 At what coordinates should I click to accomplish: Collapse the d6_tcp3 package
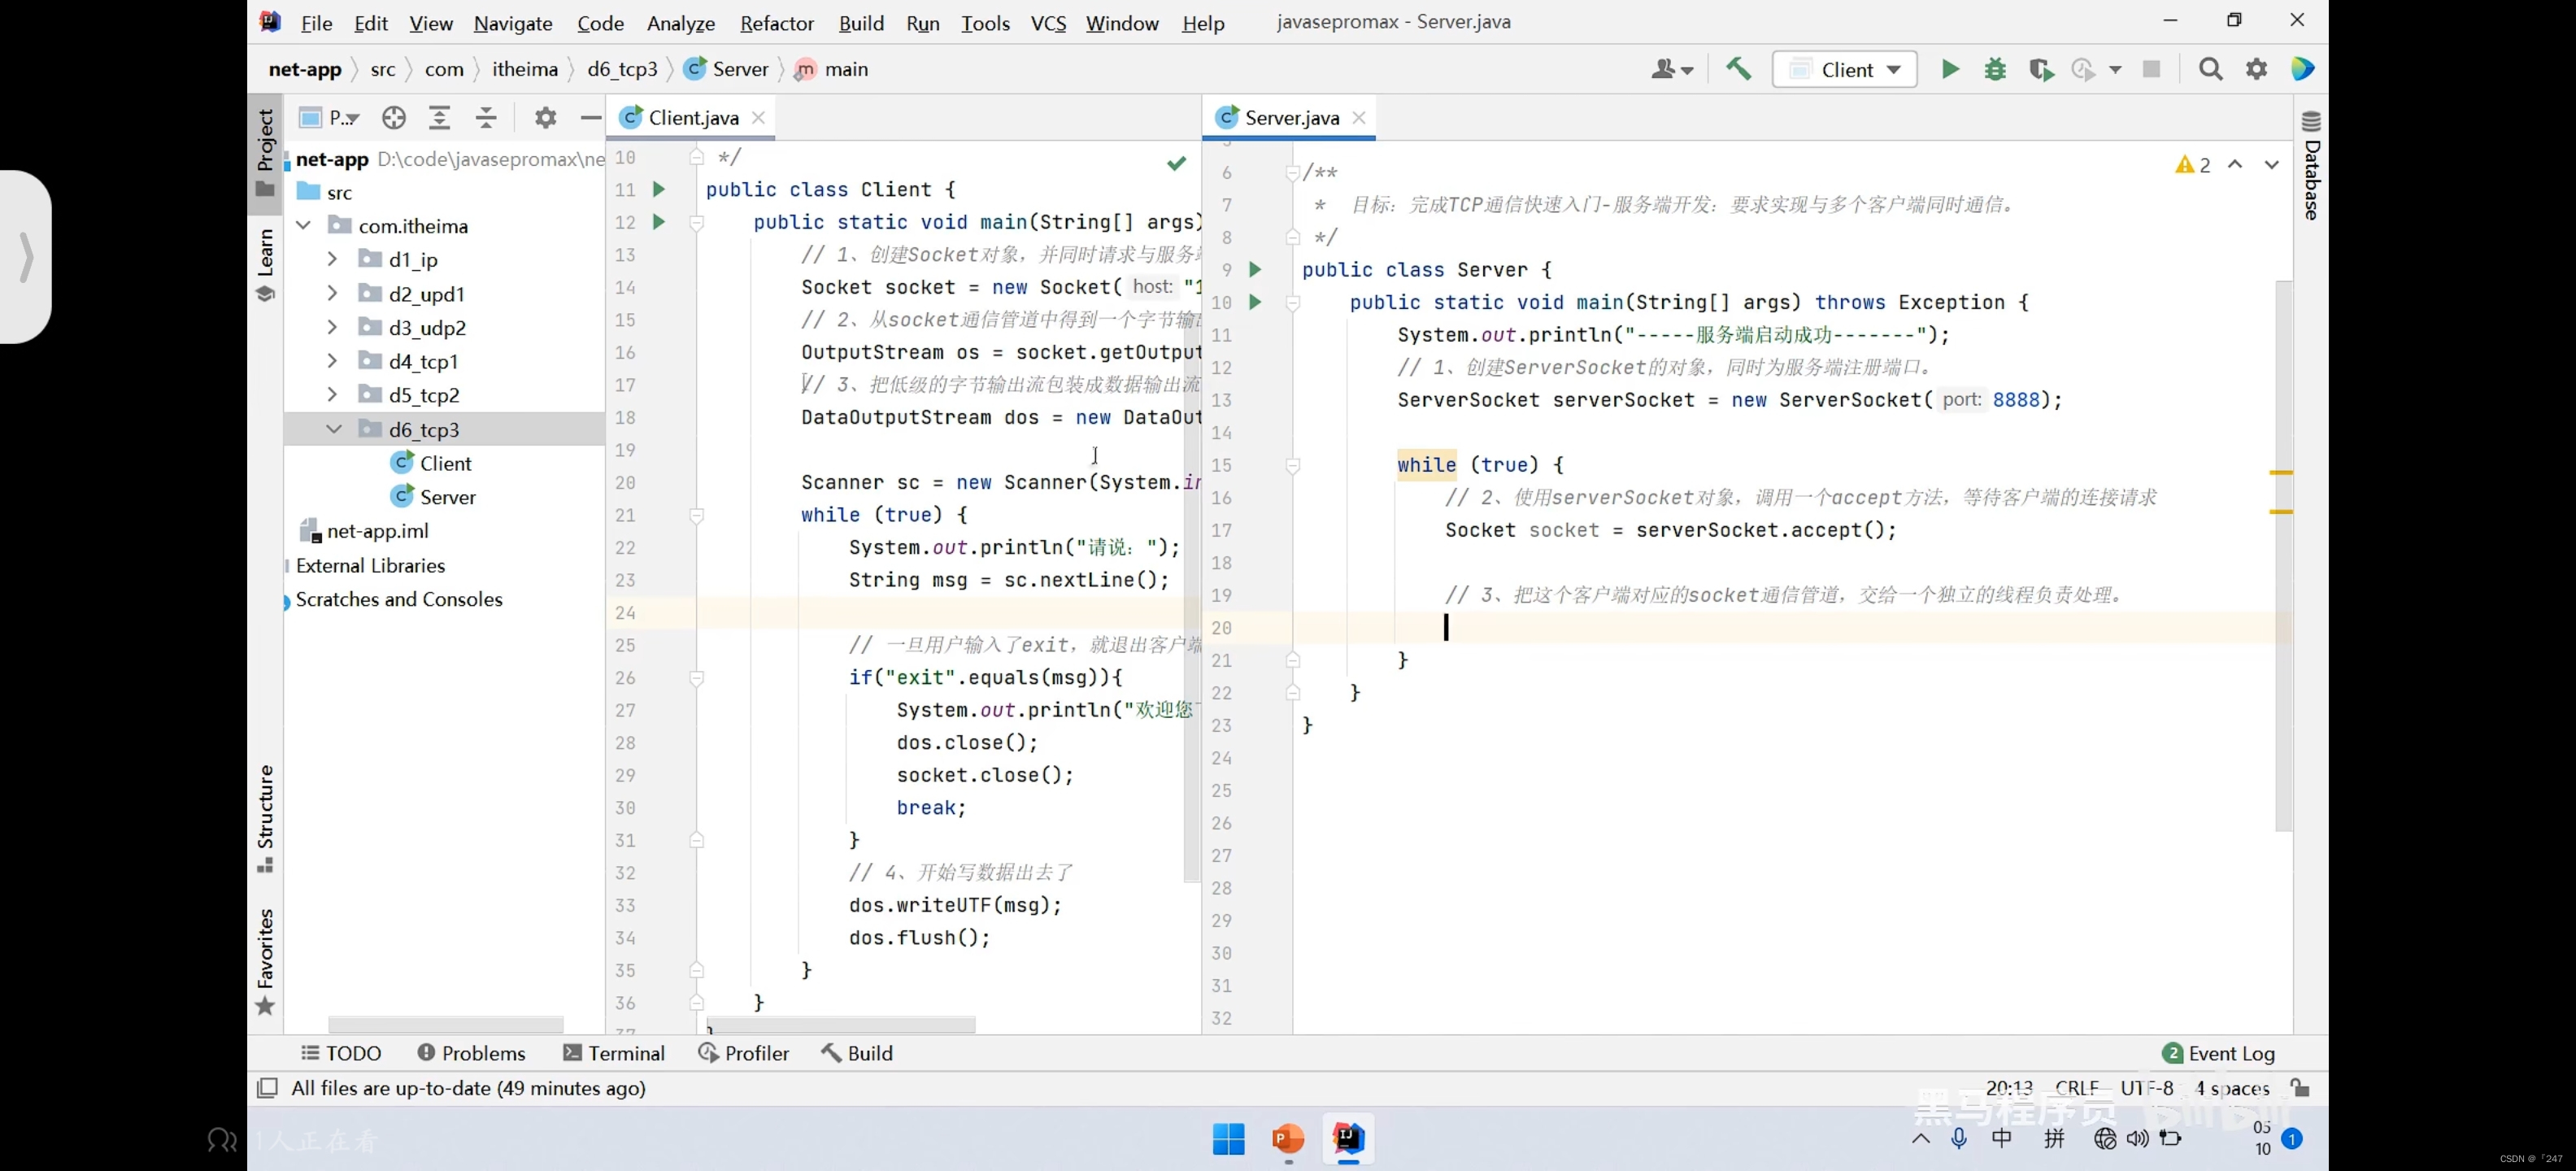pos(334,429)
